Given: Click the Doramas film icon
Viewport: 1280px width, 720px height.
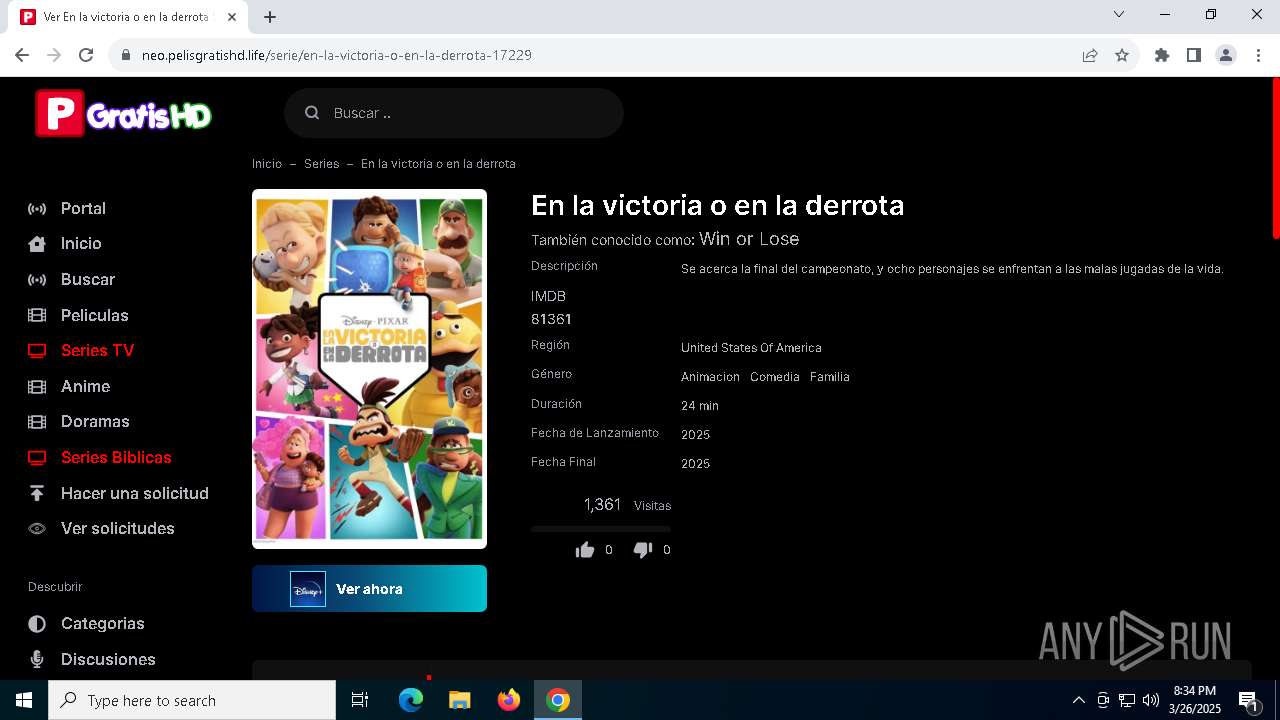Looking at the screenshot, I should [x=37, y=422].
